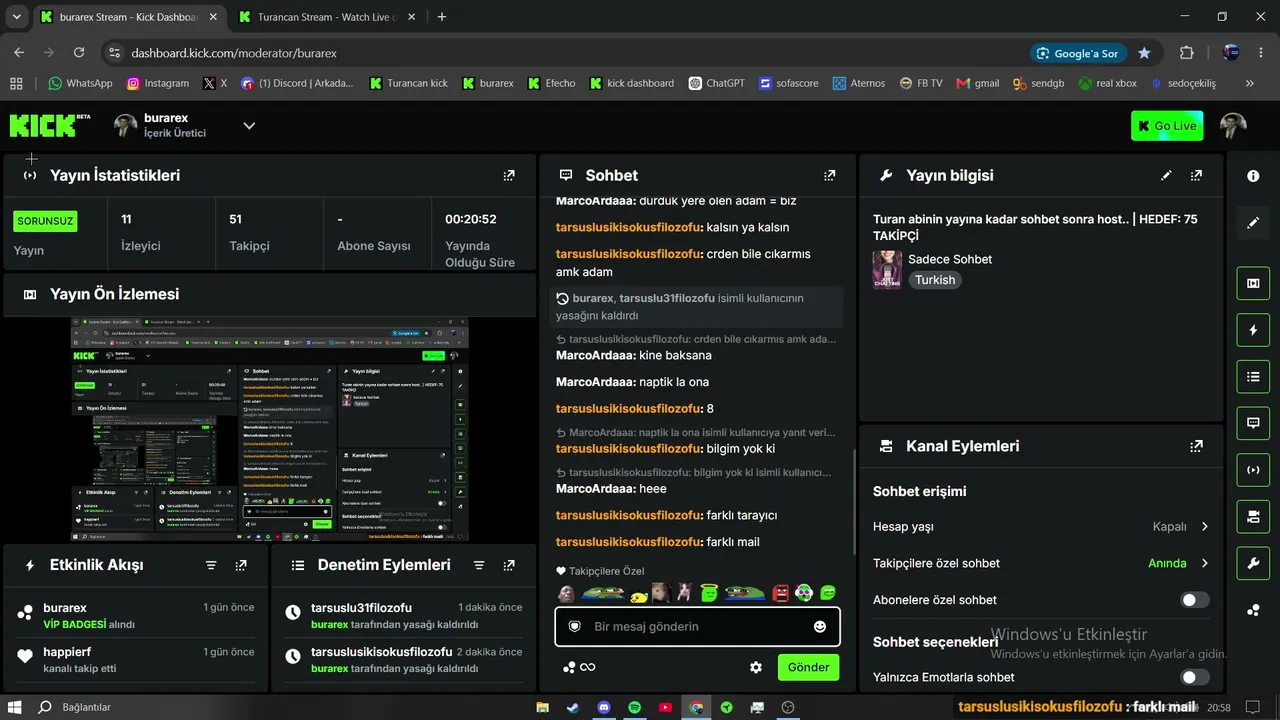This screenshot has width=1280, height=720.
Task: Open the Chrome tab search dropdown
Action: click(x=16, y=17)
